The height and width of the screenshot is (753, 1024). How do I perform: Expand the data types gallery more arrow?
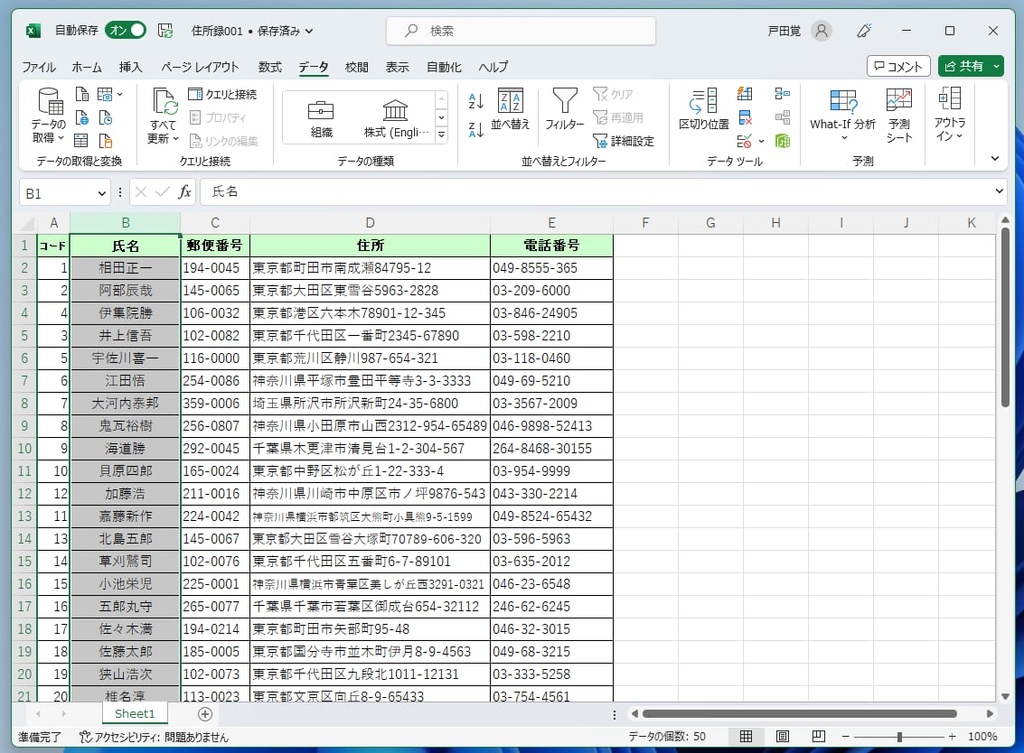441,135
